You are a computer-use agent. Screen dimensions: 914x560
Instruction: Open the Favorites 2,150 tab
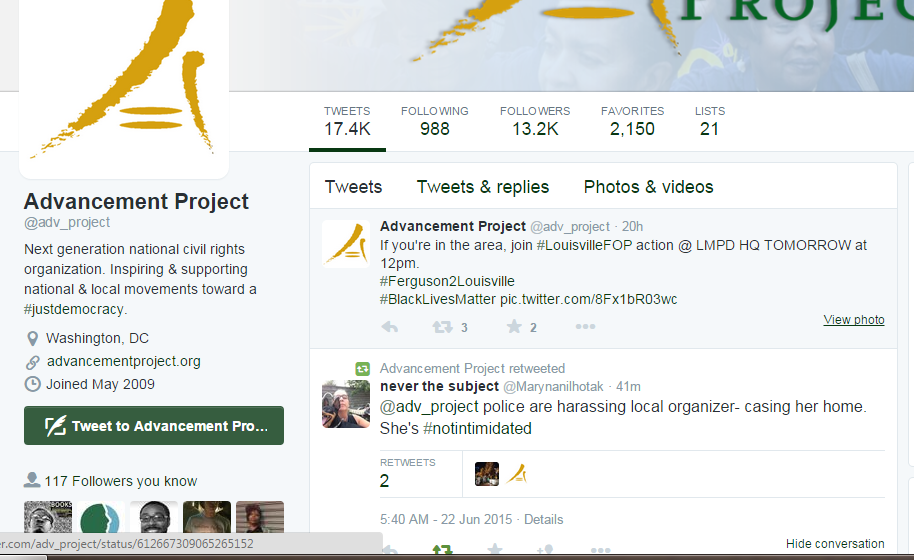(x=632, y=121)
